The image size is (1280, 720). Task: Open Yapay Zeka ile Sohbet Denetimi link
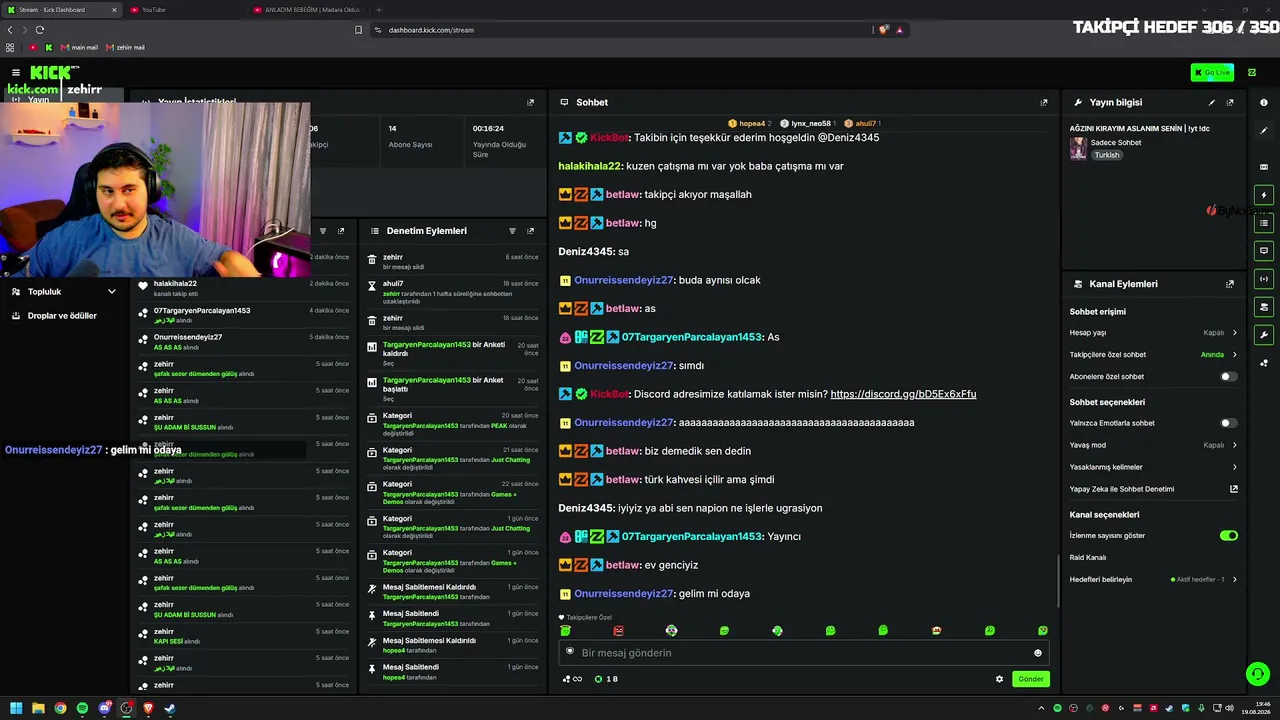1153,489
